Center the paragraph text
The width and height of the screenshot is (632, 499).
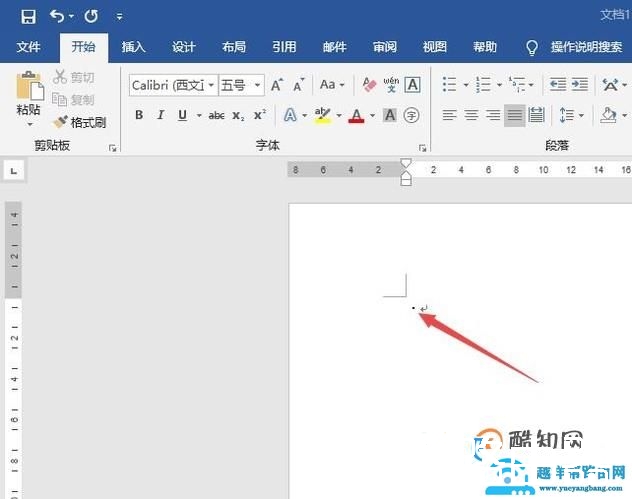(471, 115)
